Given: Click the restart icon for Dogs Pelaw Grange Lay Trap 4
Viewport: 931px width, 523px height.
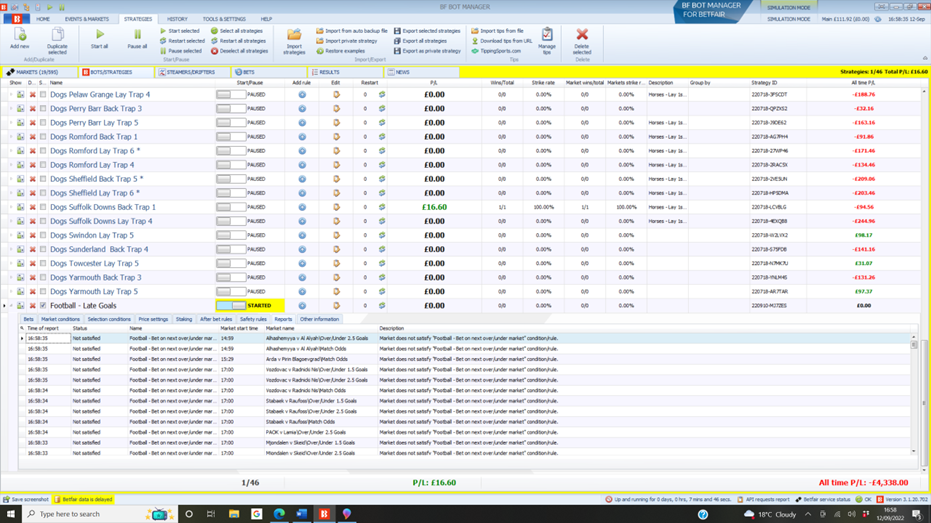Looking at the screenshot, I should [x=382, y=94].
